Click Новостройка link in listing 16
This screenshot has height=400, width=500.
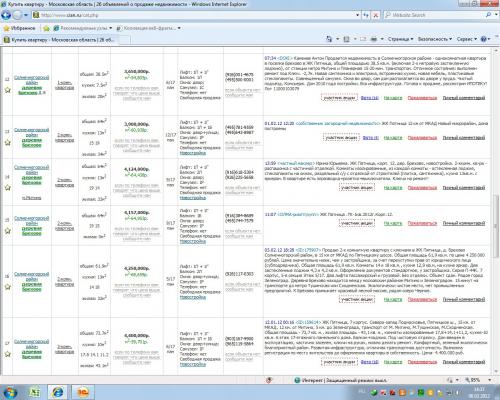[x=193, y=297]
